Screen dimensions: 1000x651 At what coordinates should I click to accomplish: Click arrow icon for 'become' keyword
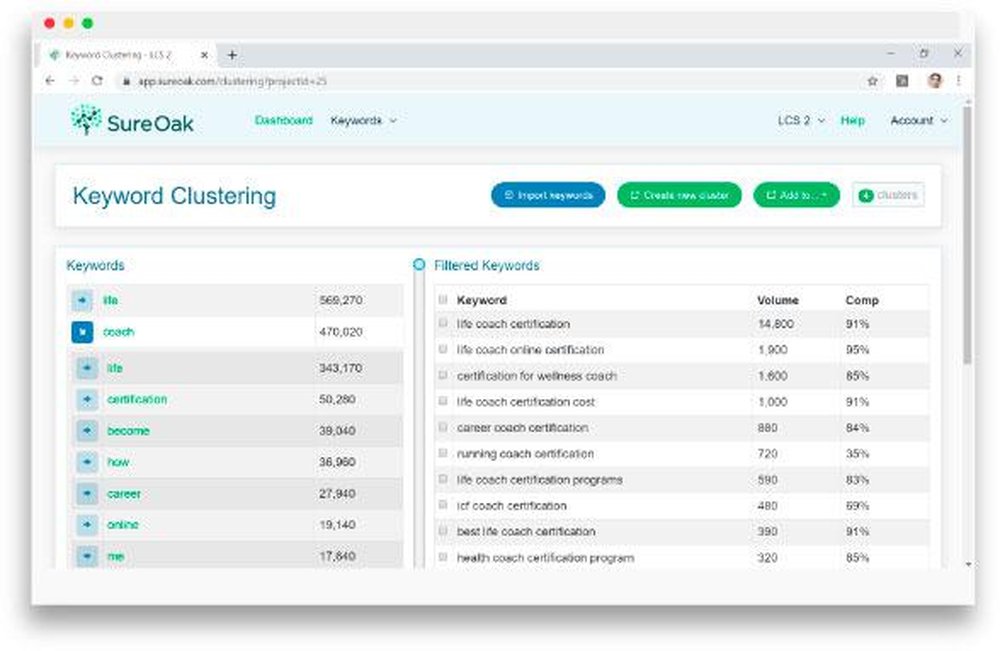[87, 430]
